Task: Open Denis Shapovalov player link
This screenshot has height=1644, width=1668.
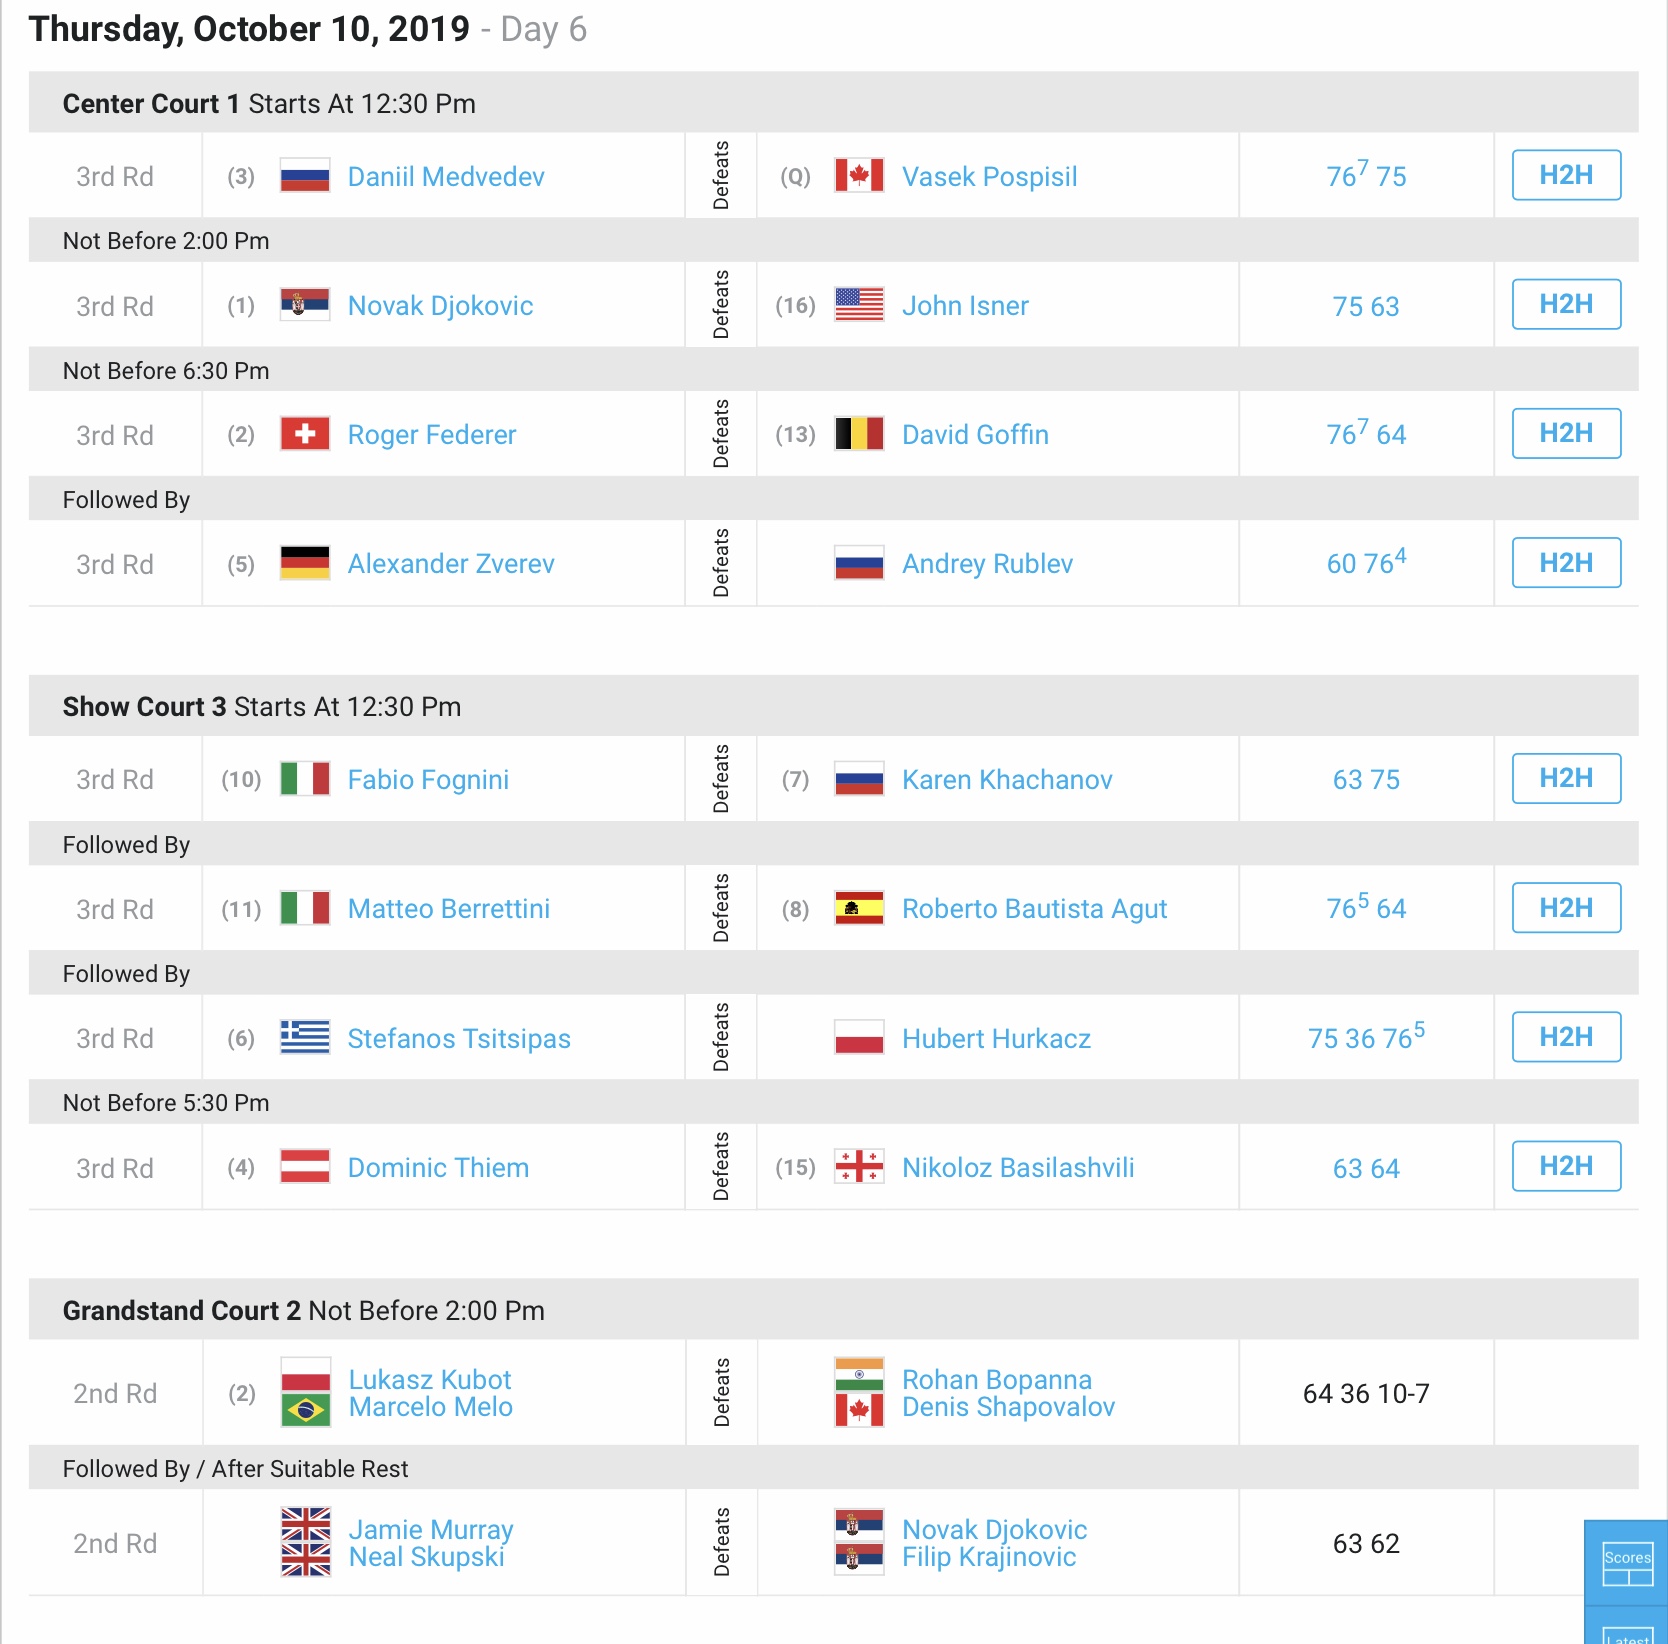Action: coord(1008,1407)
